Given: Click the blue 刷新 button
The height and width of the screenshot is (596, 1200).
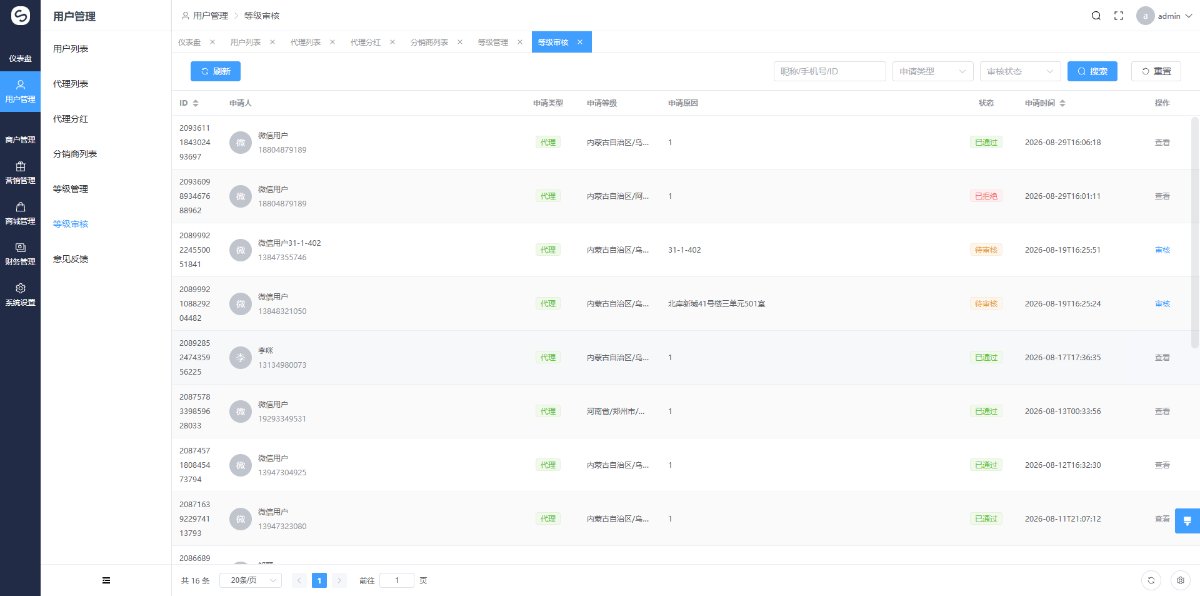Looking at the screenshot, I should coord(216,71).
